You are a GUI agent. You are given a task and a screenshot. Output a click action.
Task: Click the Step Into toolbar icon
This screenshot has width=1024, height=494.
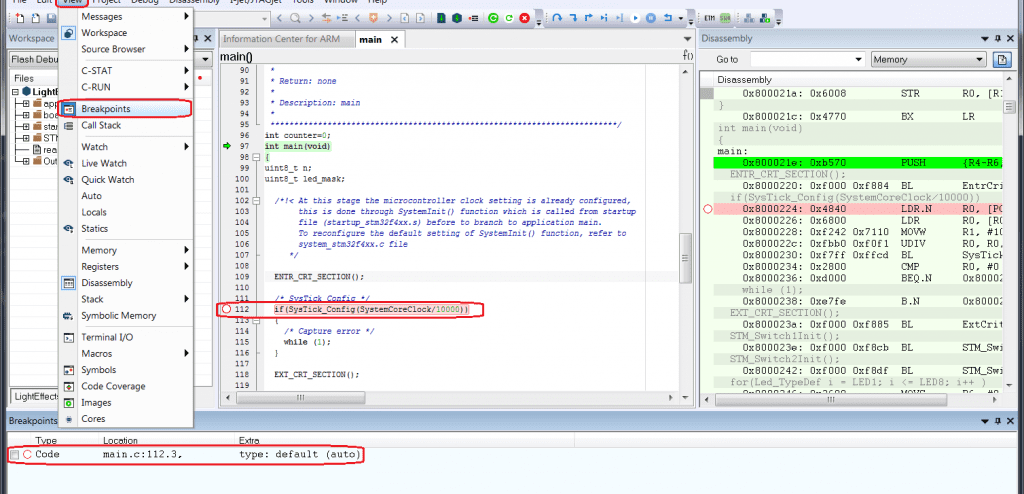click(573, 19)
